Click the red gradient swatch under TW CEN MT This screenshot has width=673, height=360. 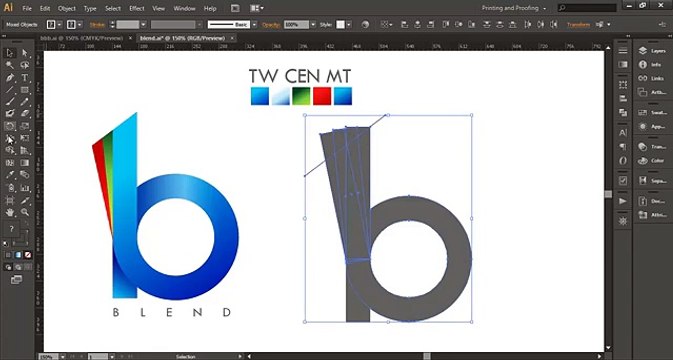point(322,96)
